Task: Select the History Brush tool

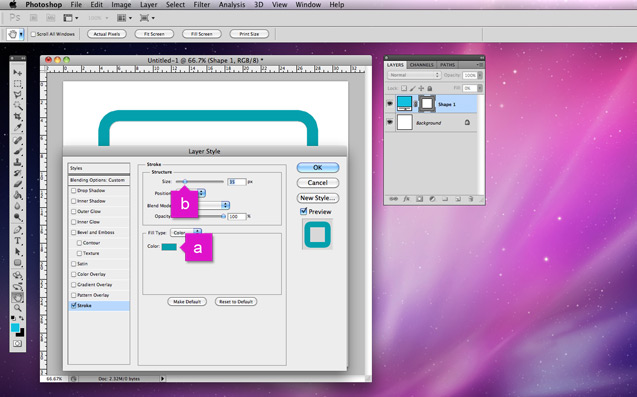Action: tap(17, 173)
